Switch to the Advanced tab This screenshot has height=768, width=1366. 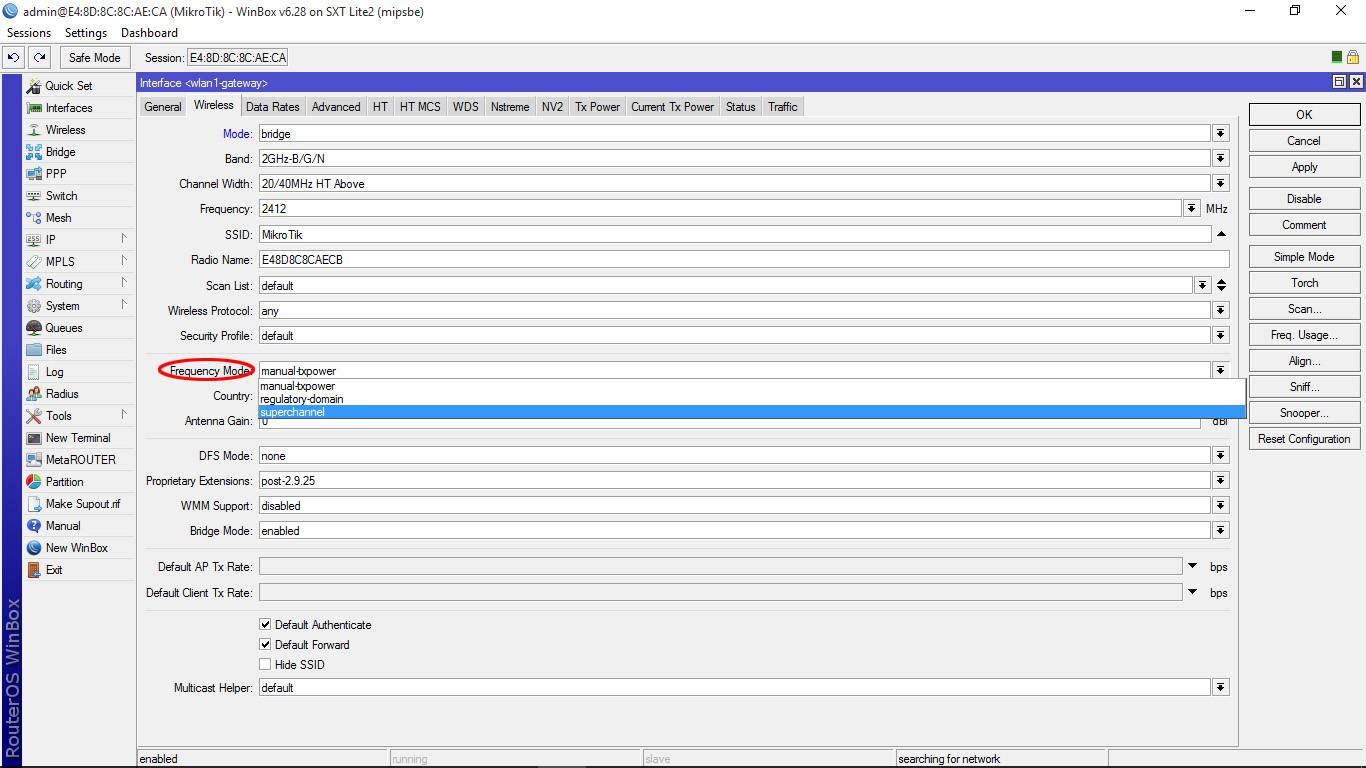(x=336, y=107)
